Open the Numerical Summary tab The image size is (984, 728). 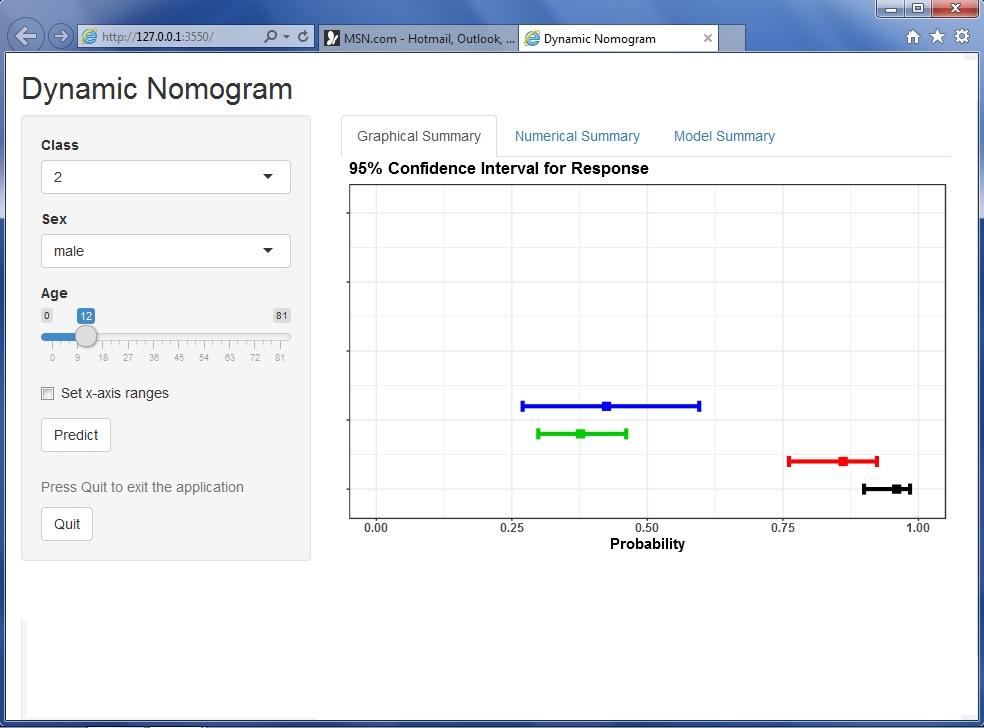click(577, 136)
